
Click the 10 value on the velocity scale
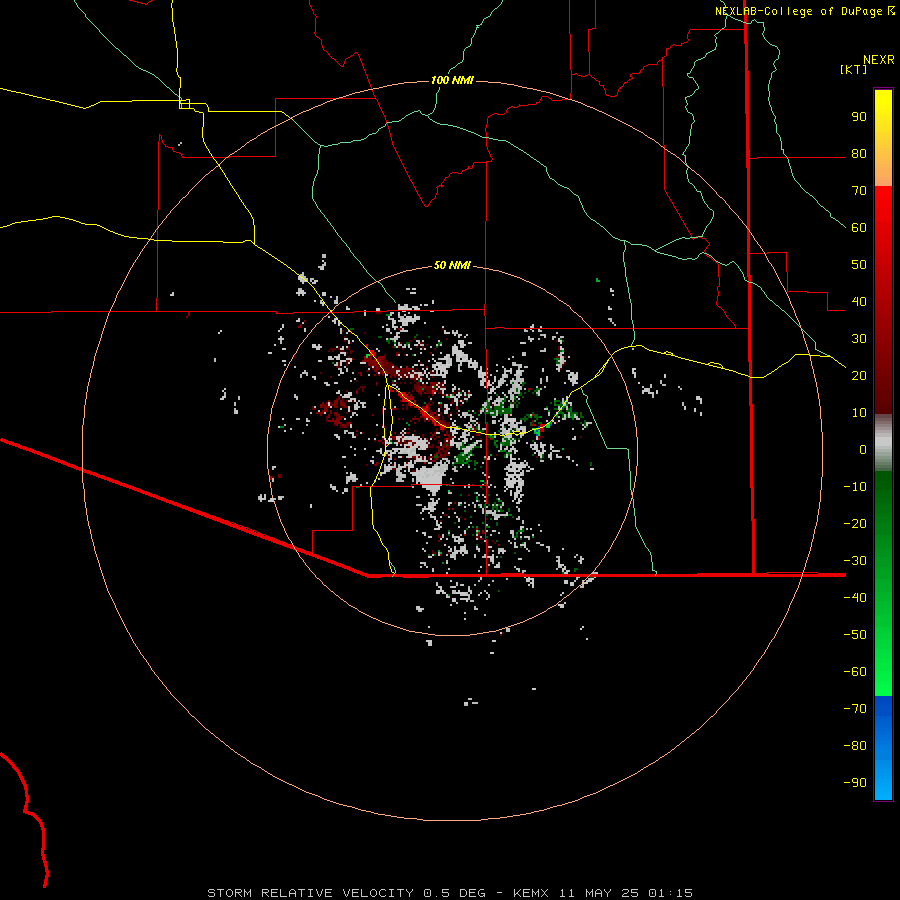point(859,413)
